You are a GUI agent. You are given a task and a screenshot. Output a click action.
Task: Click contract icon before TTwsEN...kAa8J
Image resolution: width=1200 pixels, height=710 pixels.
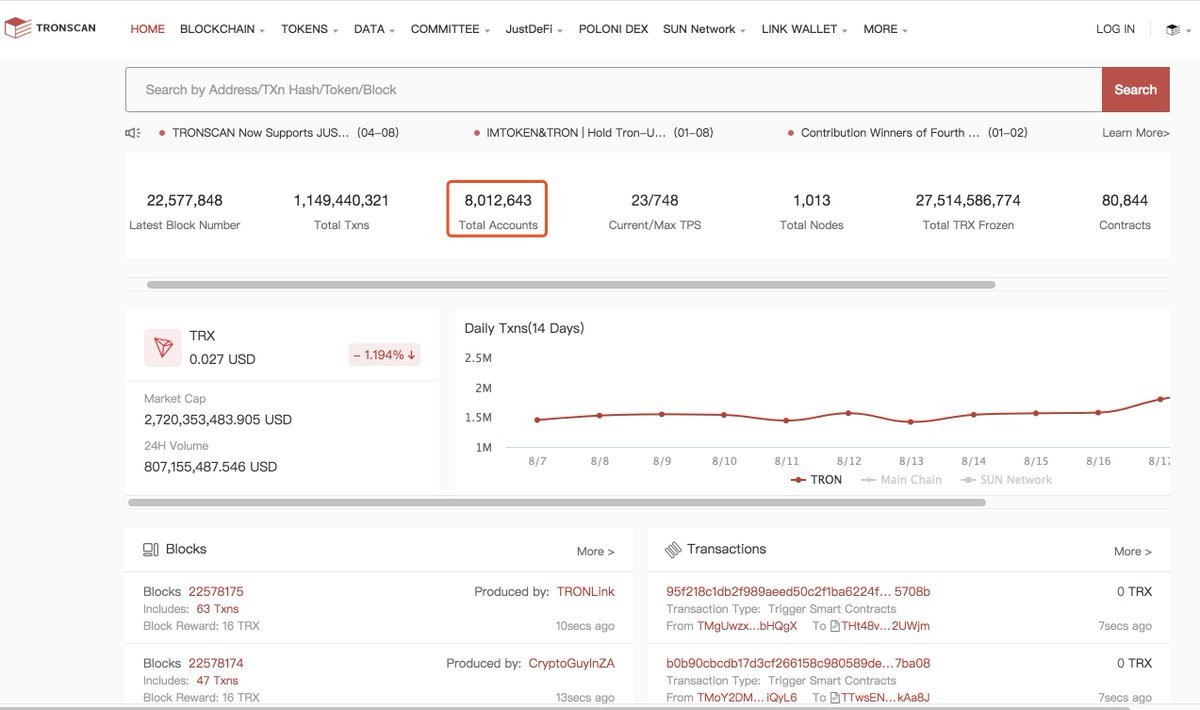click(x=835, y=697)
